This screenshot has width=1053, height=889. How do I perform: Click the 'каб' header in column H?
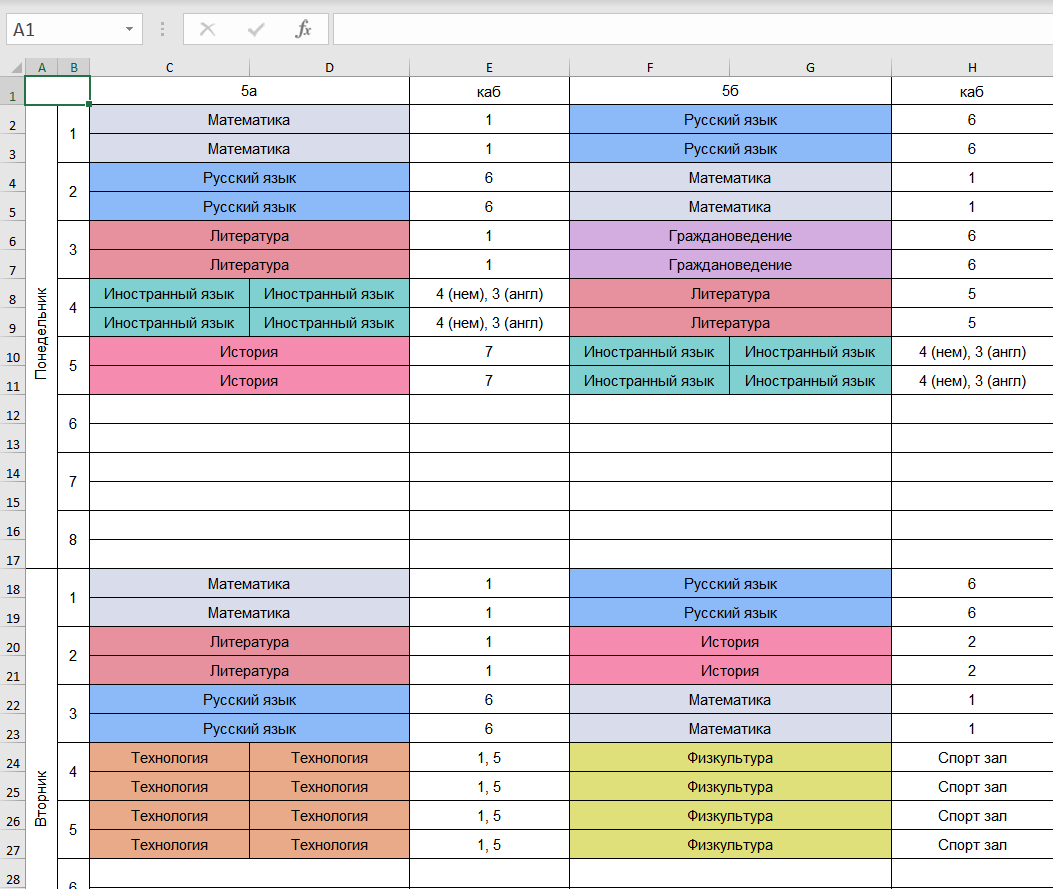pos(972,91)
